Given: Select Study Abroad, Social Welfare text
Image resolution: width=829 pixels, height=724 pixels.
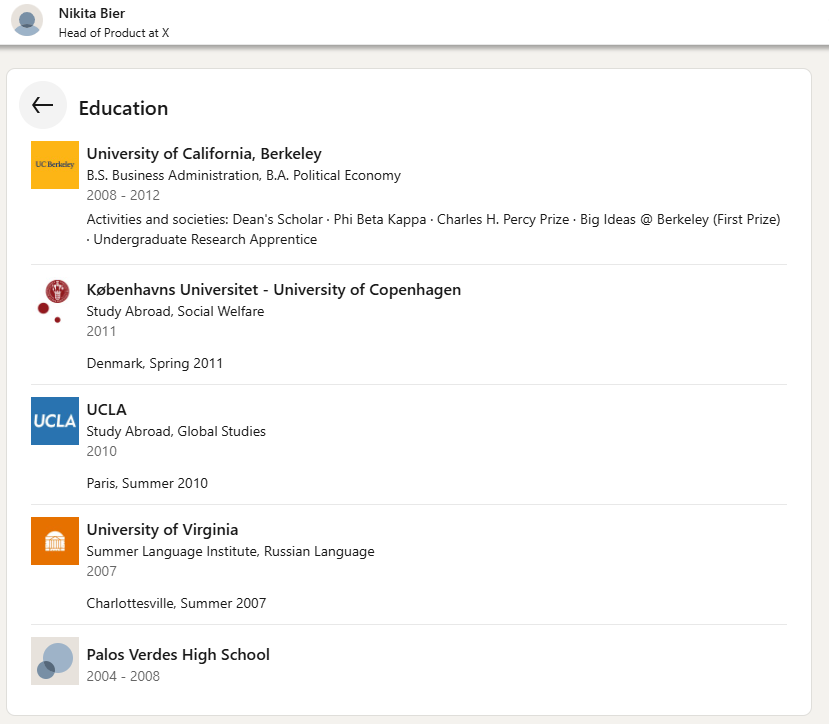Looking at the screenshot, I should [x=176, y=311].
